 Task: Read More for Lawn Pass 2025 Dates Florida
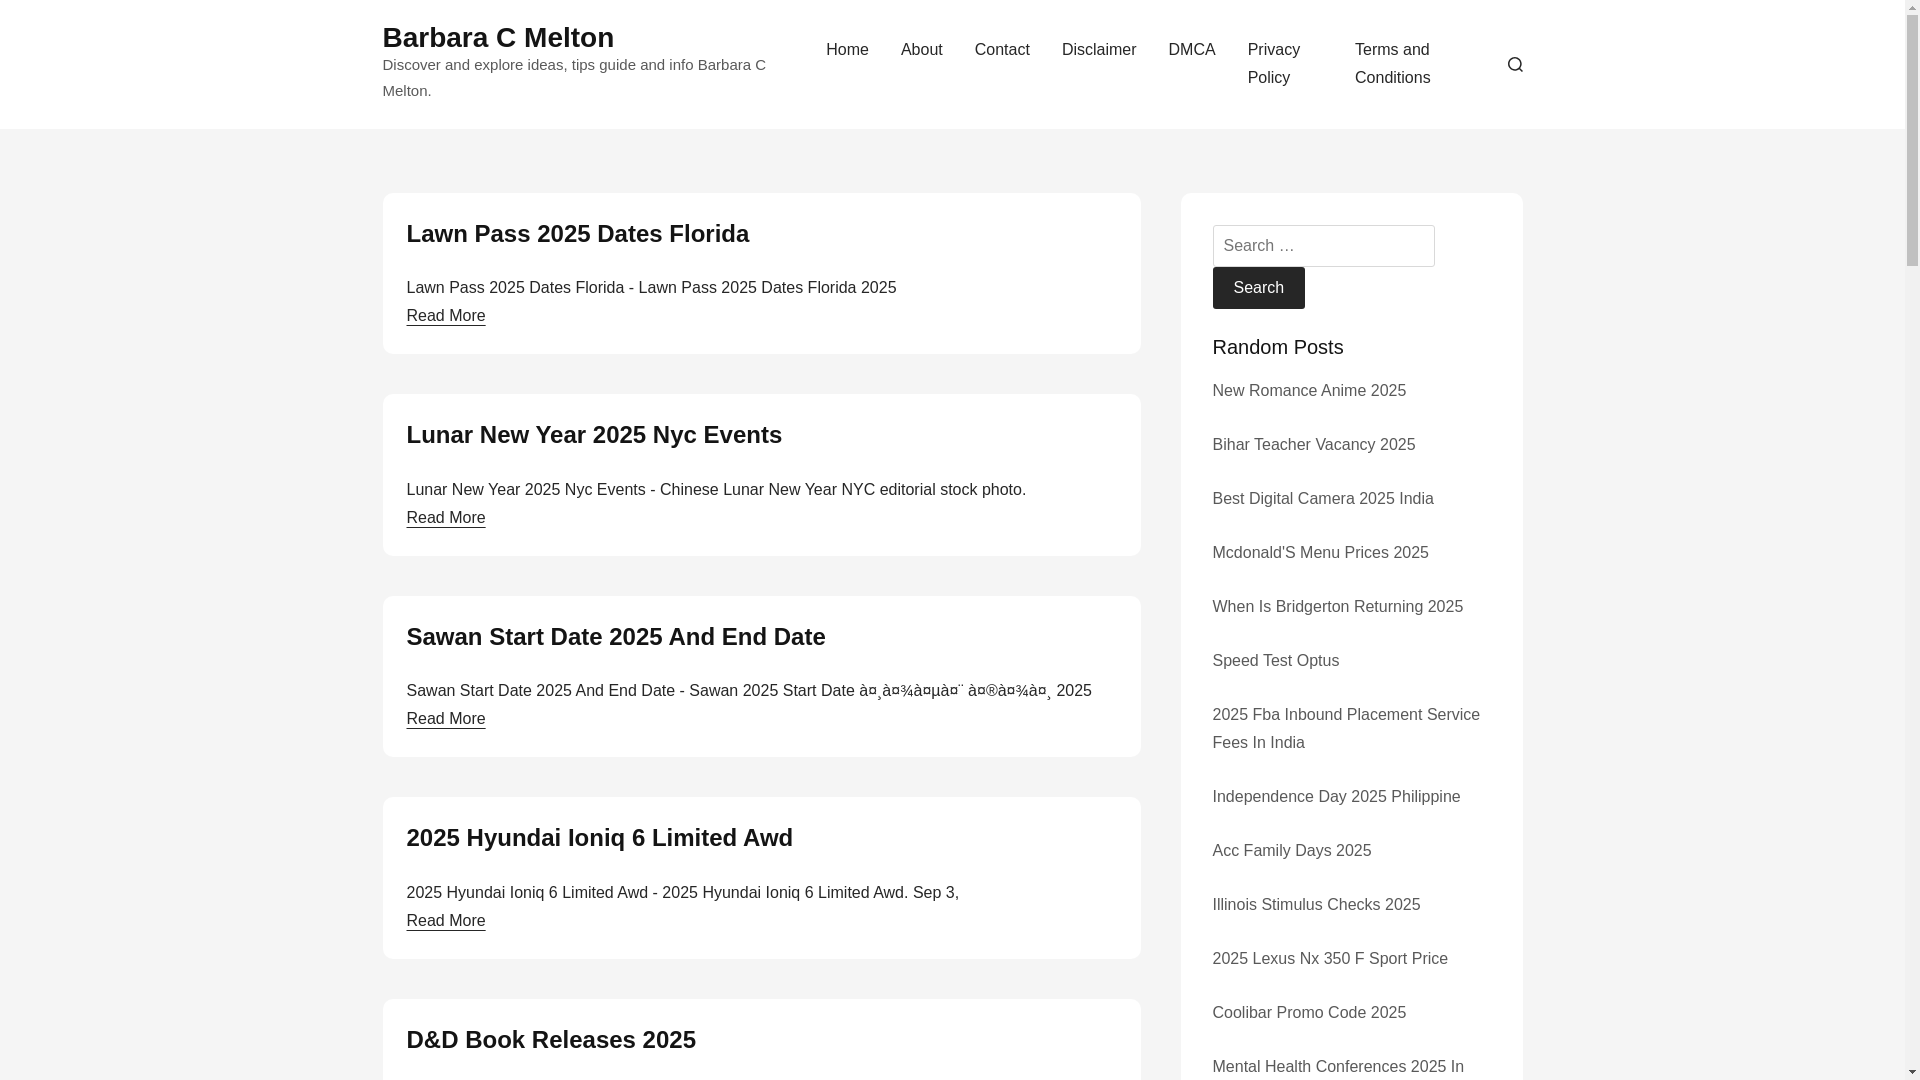point(445,316)
